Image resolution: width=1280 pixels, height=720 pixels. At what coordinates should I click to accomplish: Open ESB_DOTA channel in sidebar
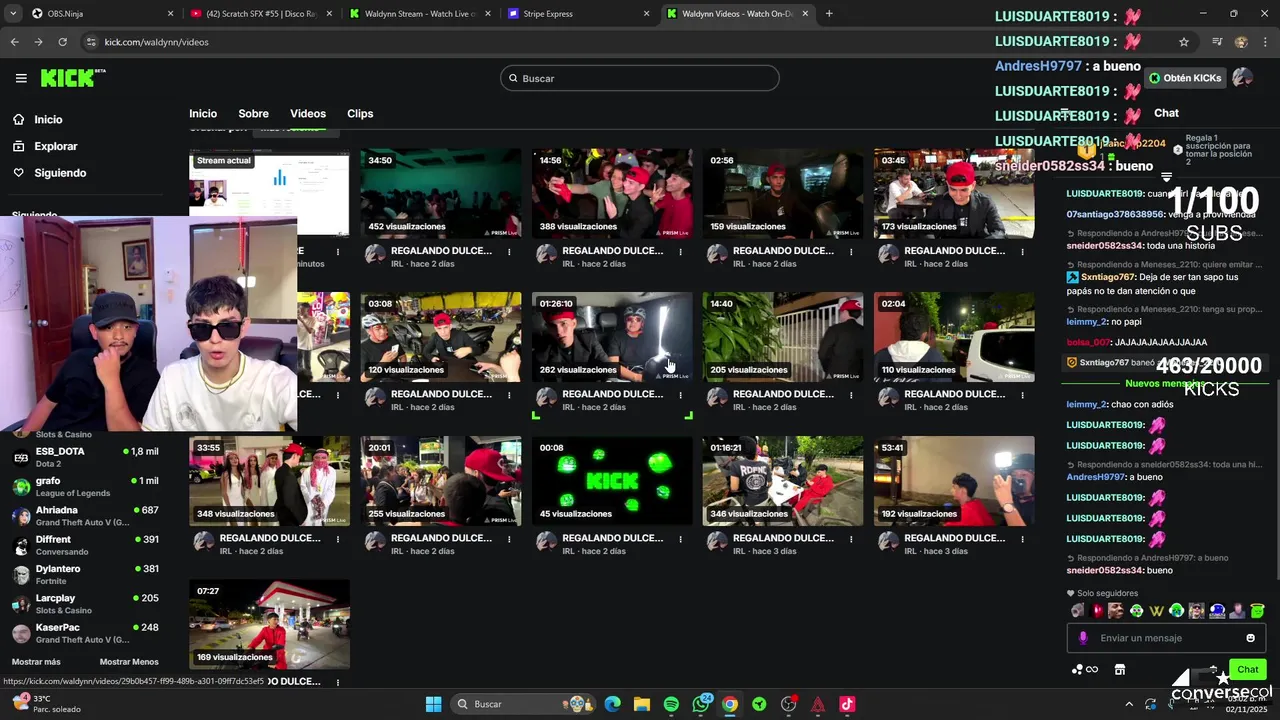(85, 457)
